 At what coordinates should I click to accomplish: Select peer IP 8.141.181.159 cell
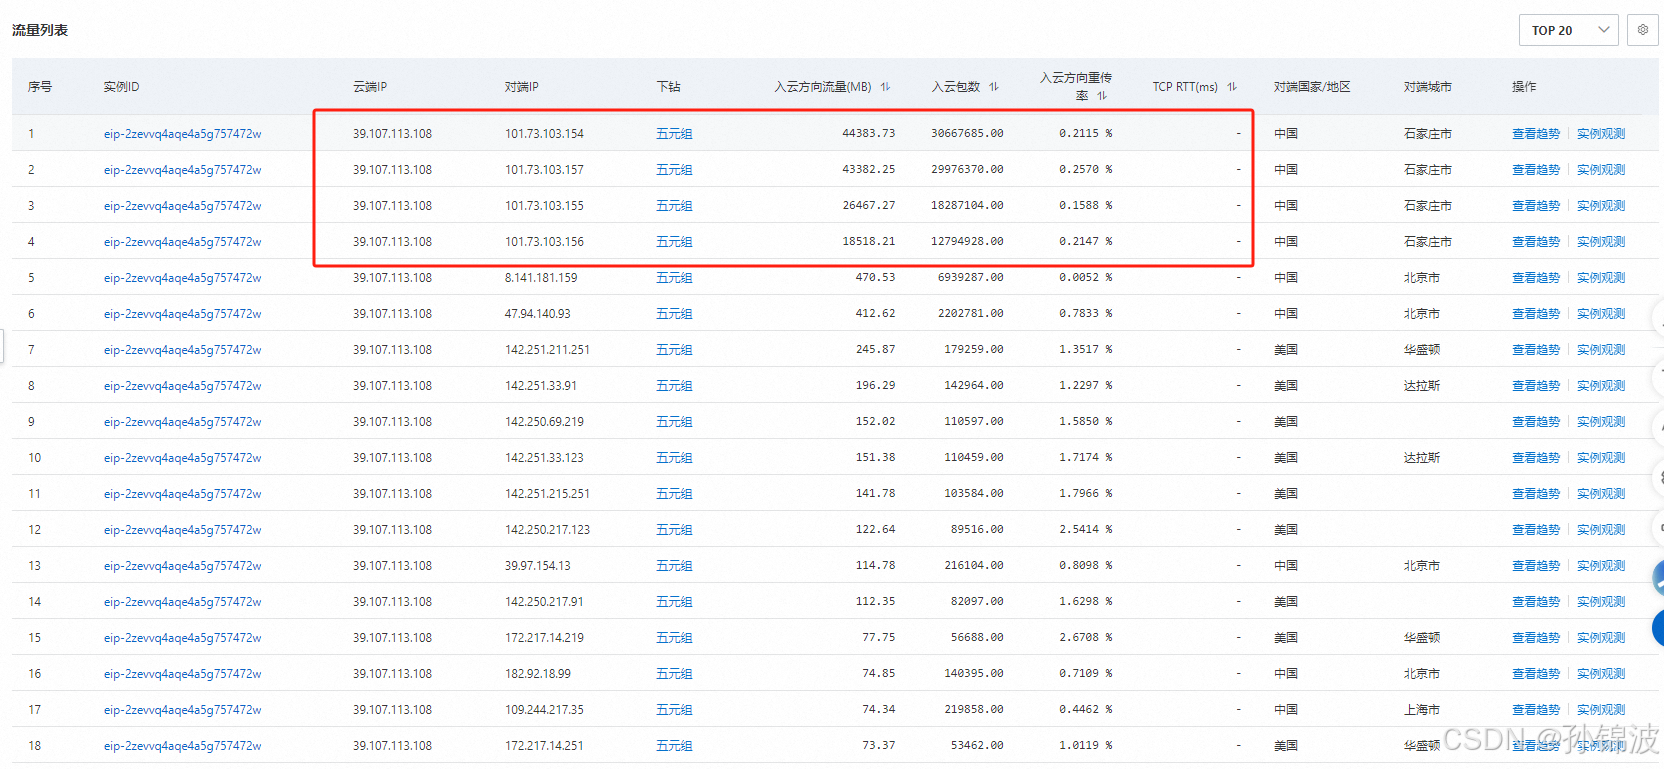[541, 278]
